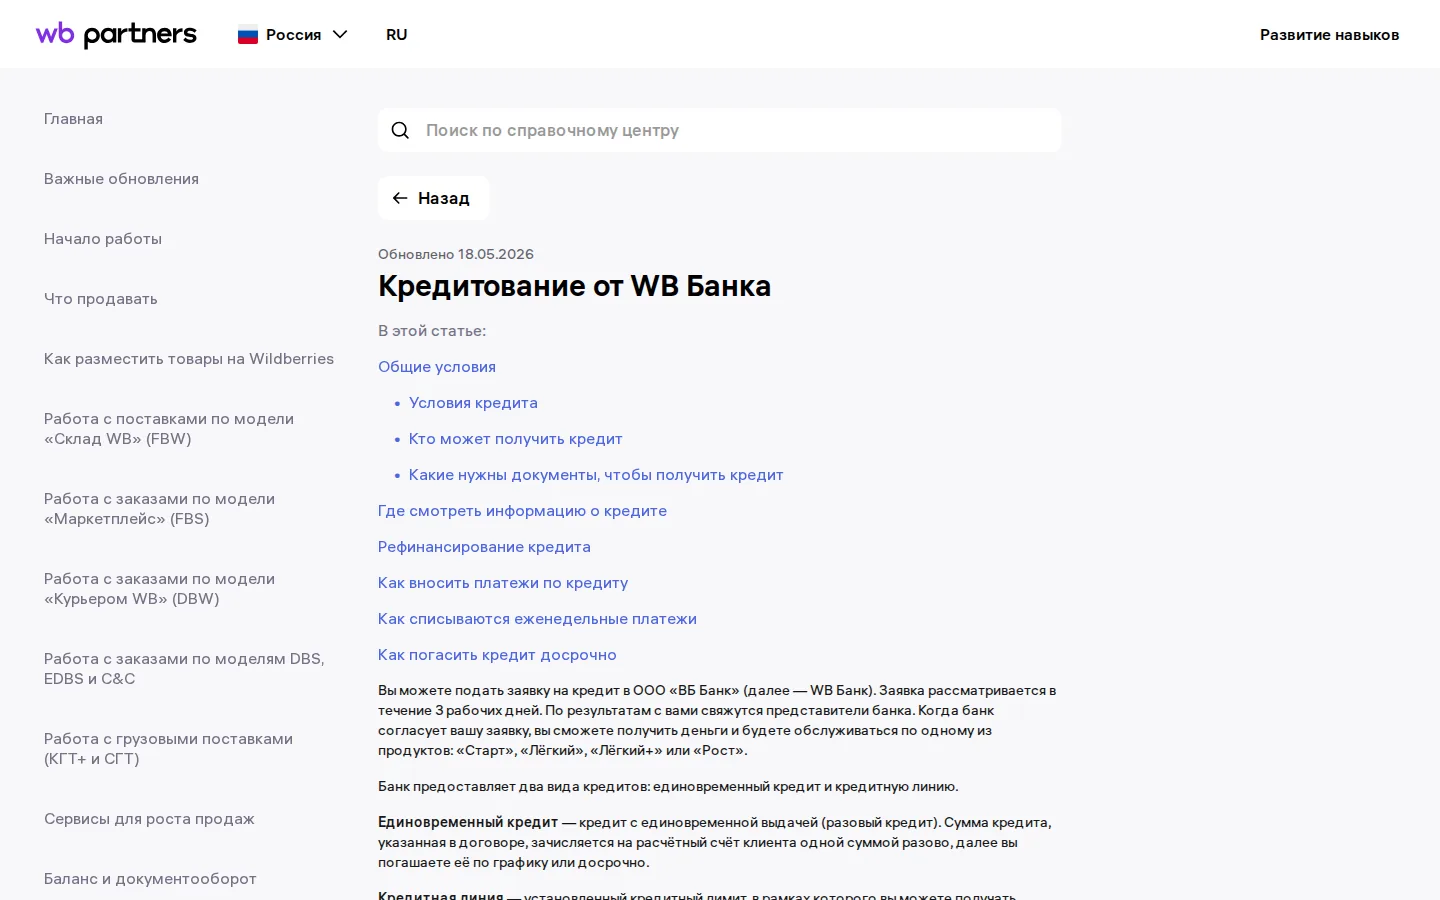Click the Russian flag icon
Image resolution: width=1440 pixels, height=900 pixels.
coord(248,35)
